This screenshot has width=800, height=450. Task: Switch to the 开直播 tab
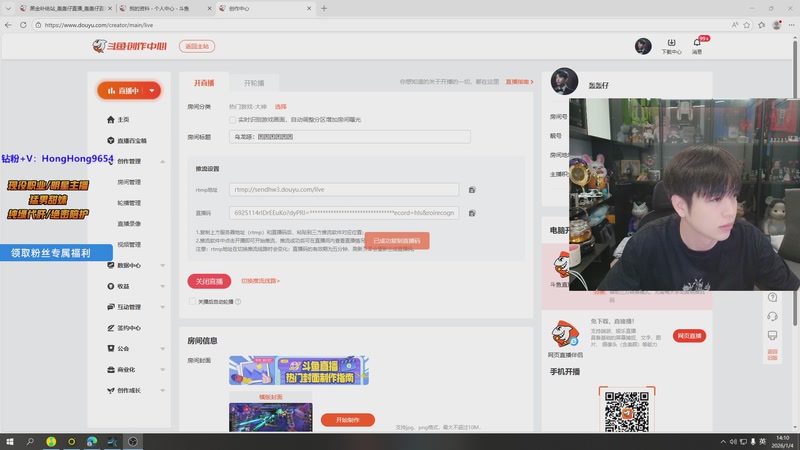pos(204,83)
